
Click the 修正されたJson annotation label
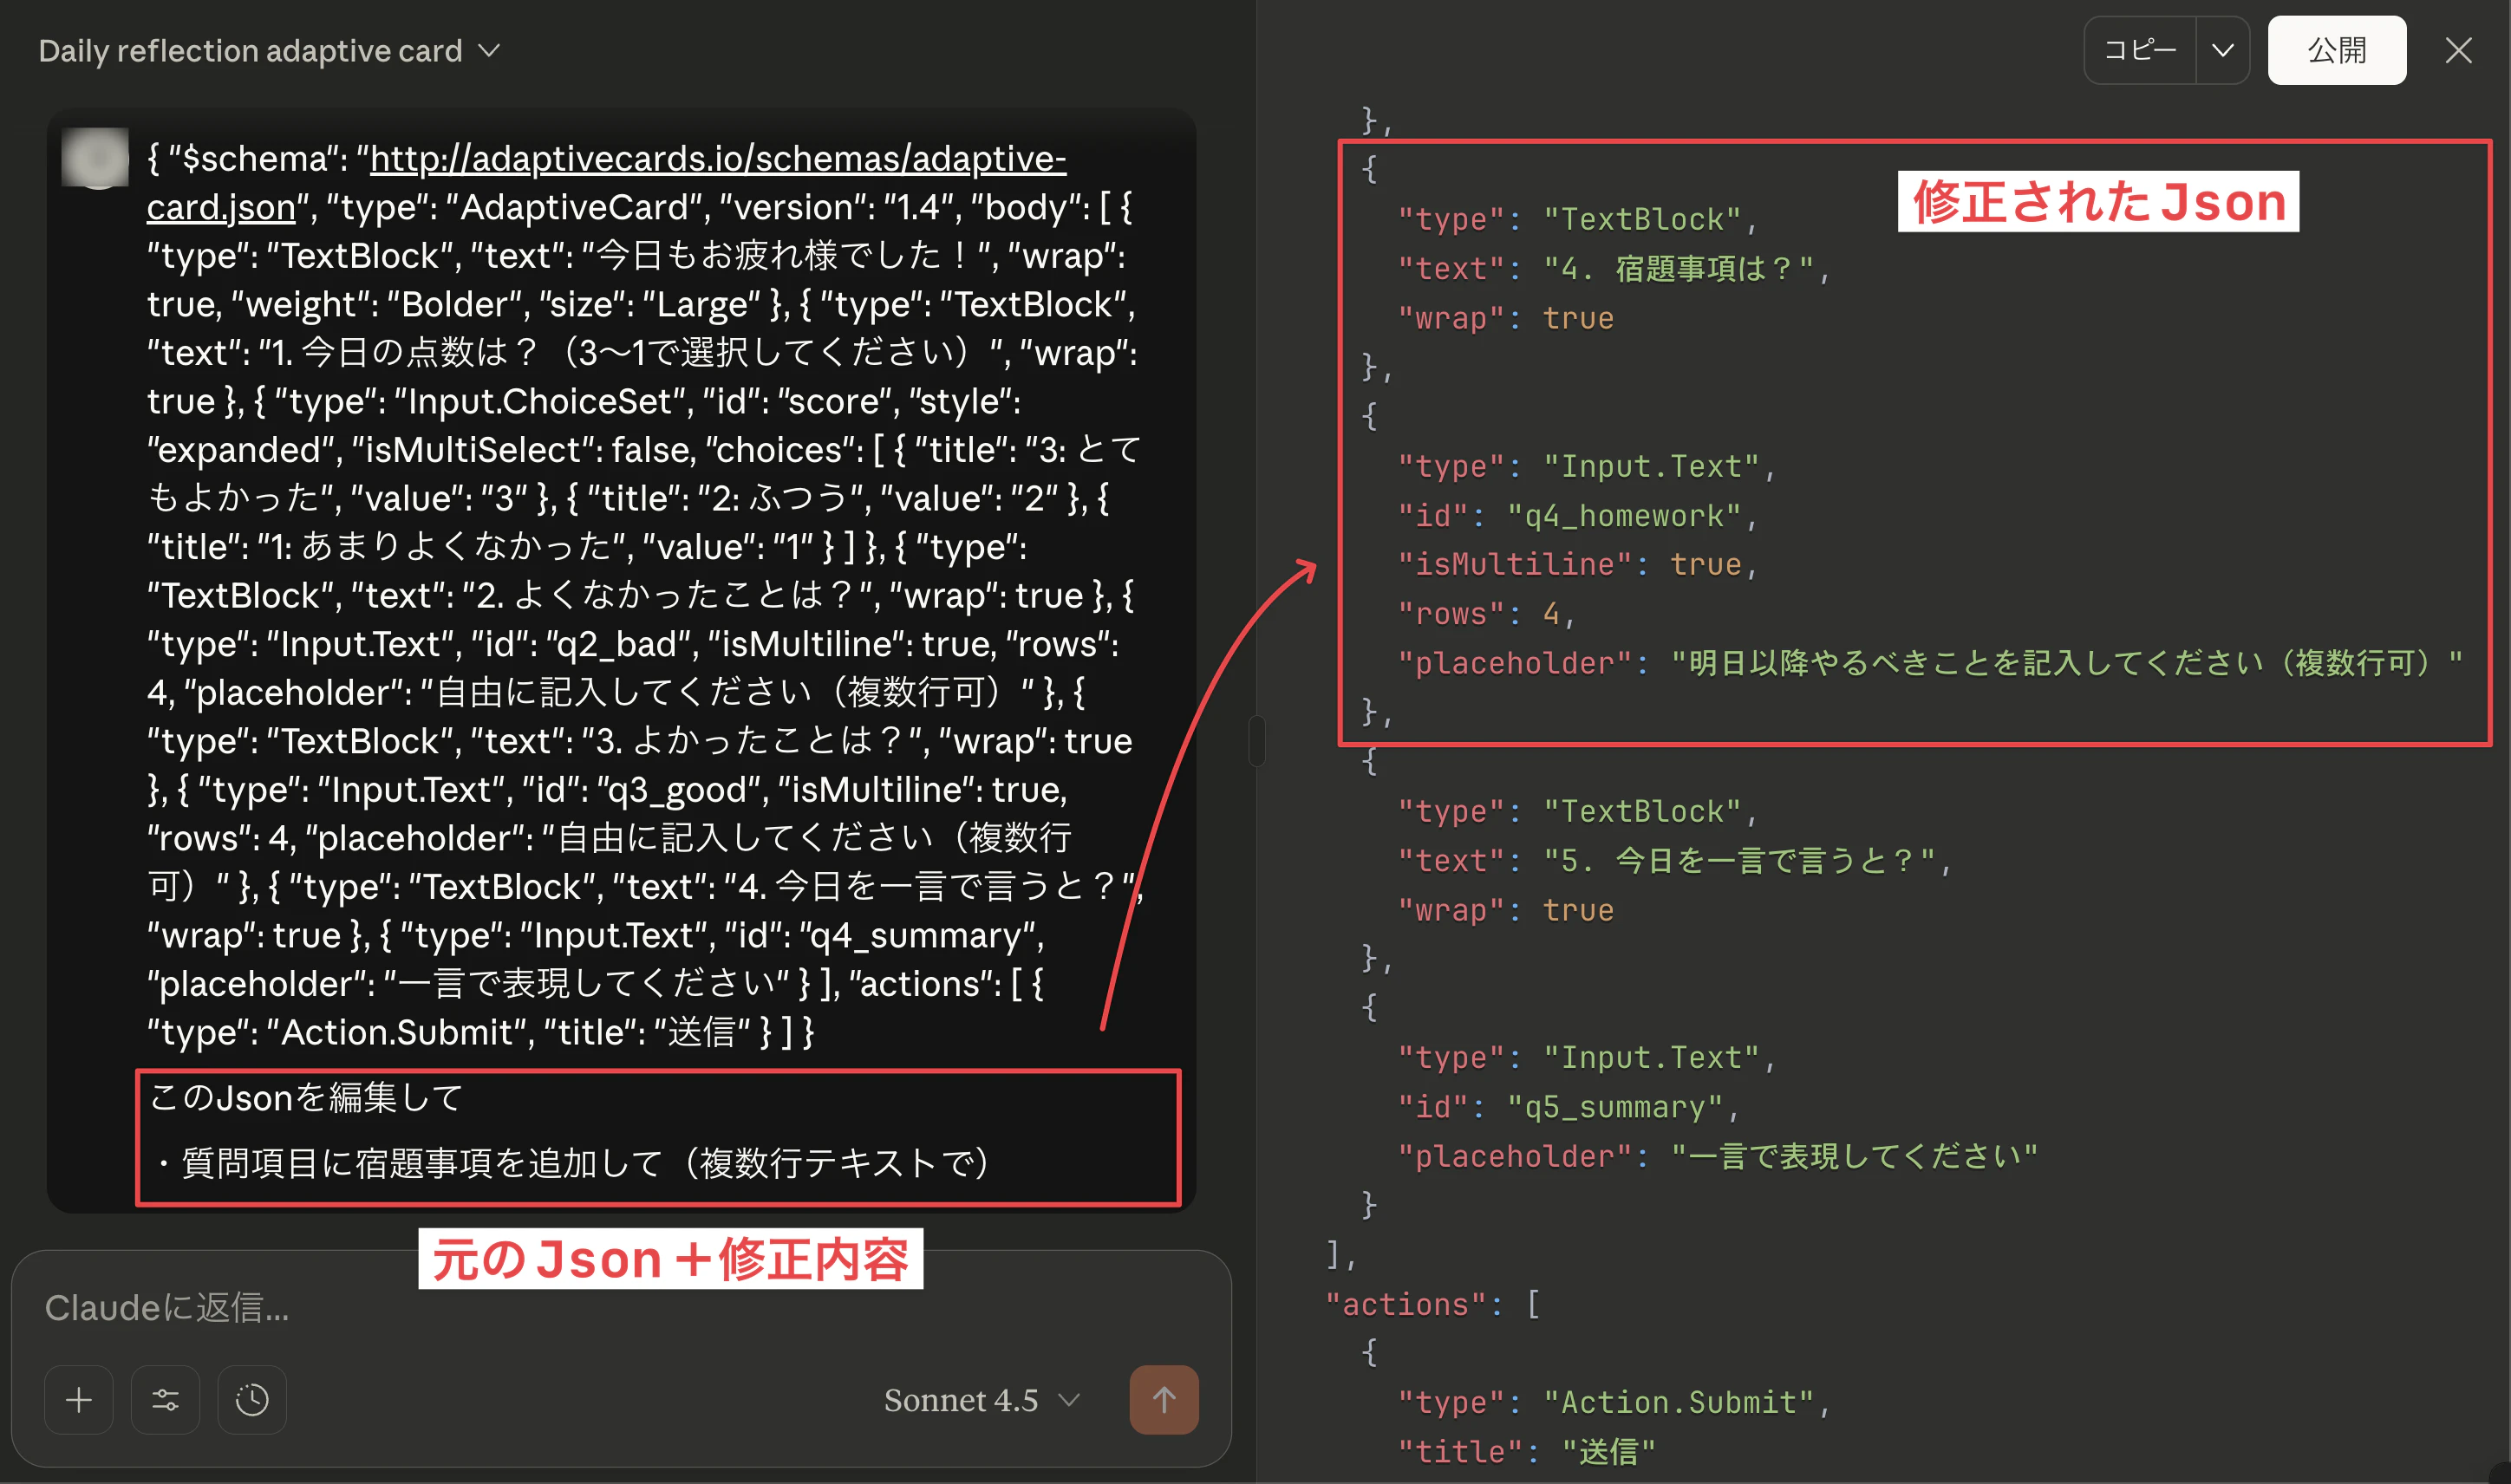pos(2097,202)
